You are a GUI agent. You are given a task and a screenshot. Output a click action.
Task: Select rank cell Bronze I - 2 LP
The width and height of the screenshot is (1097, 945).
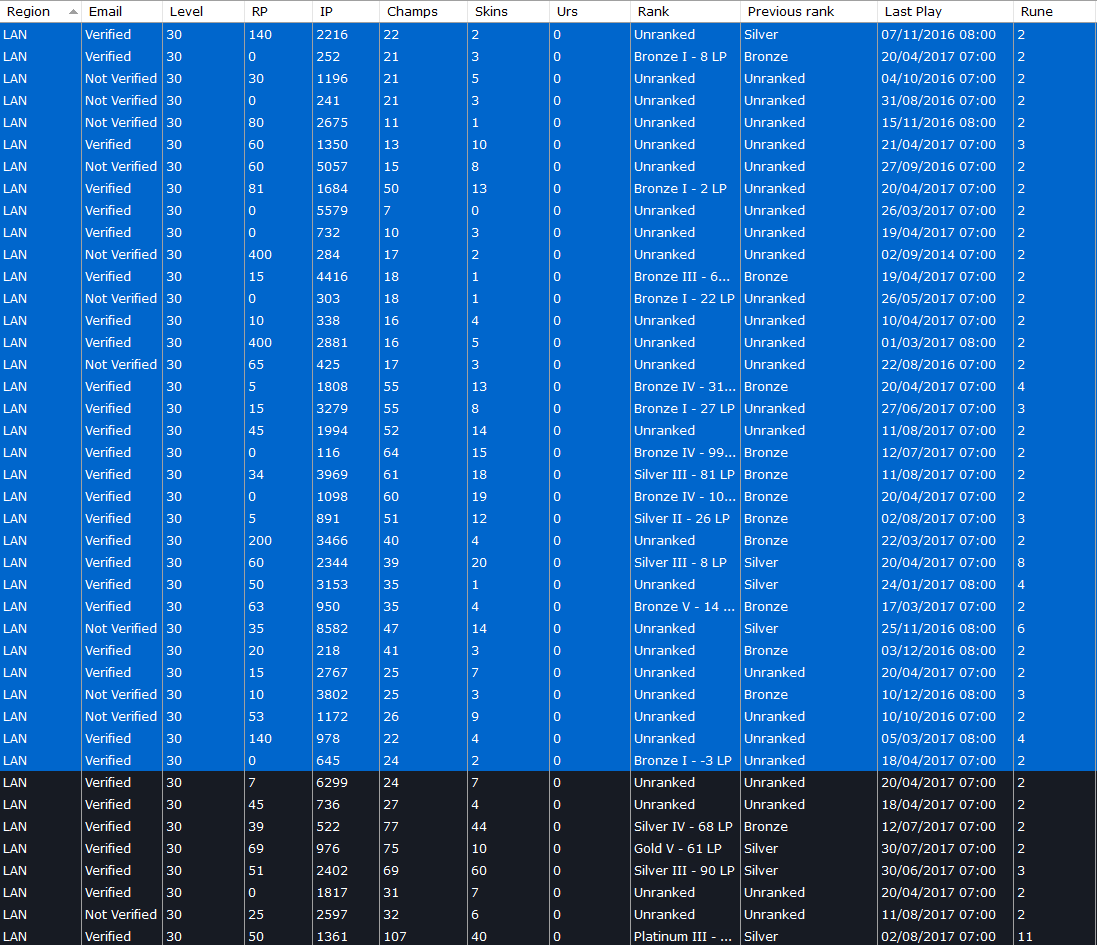pyautogui.click(x=680, y=189)
